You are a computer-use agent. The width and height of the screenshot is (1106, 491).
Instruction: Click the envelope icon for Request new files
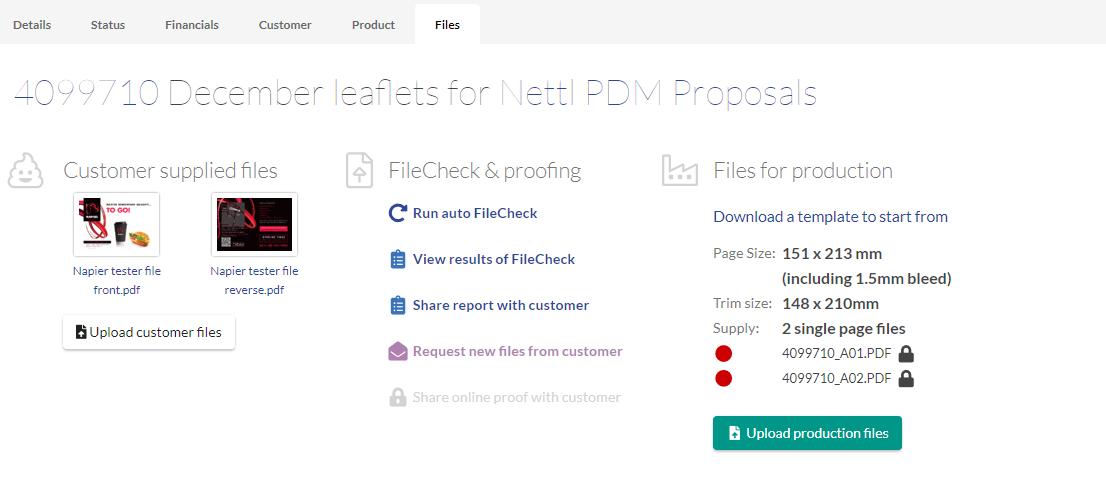click(x=398, y=351)
